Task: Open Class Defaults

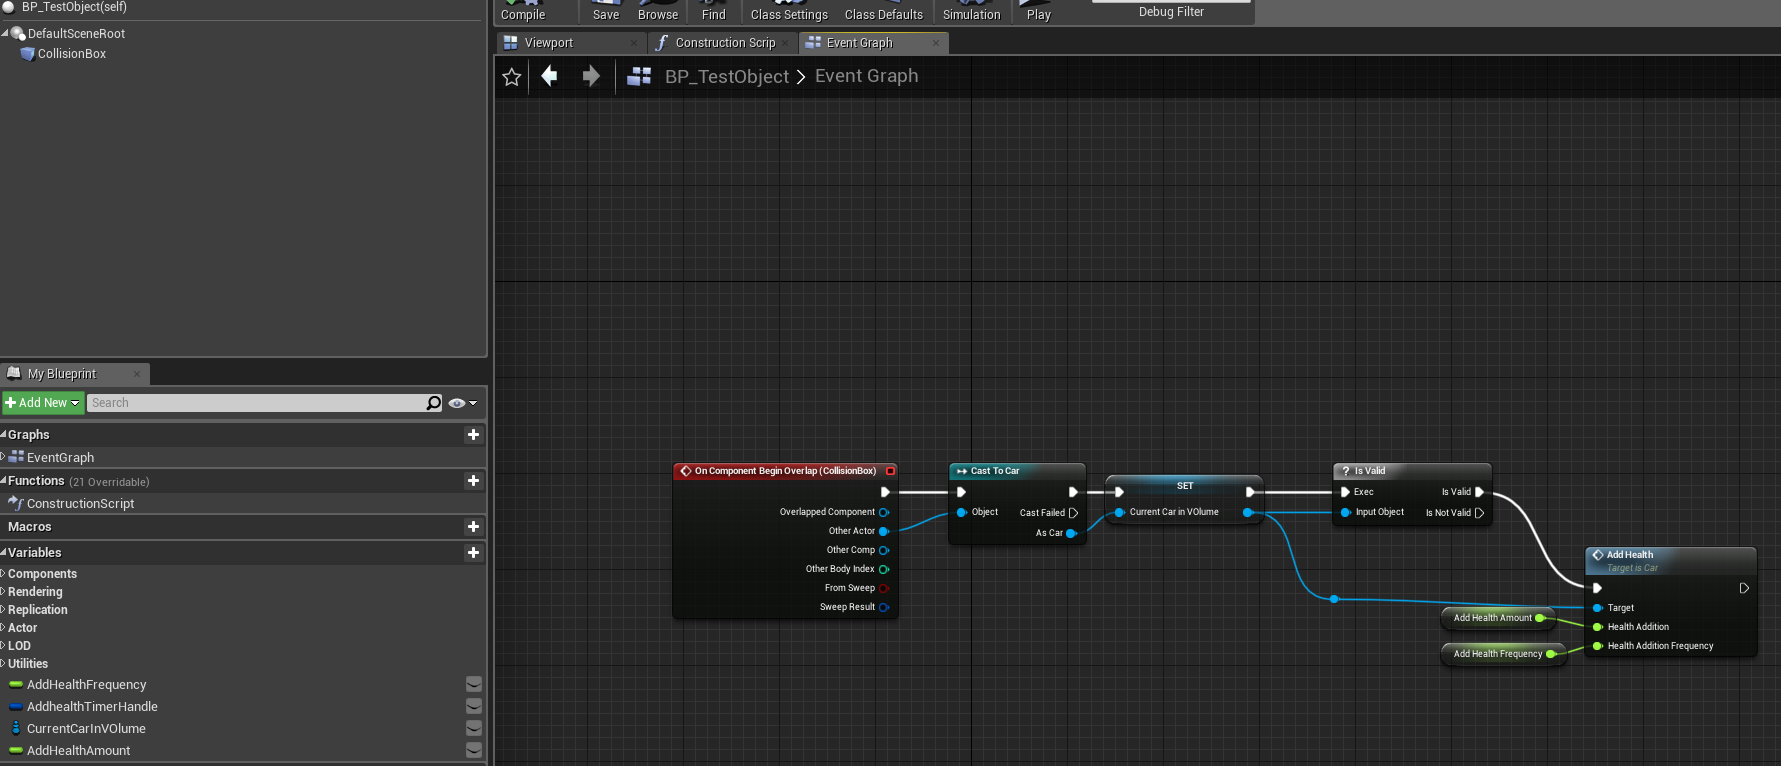Action: pos(884,11)
